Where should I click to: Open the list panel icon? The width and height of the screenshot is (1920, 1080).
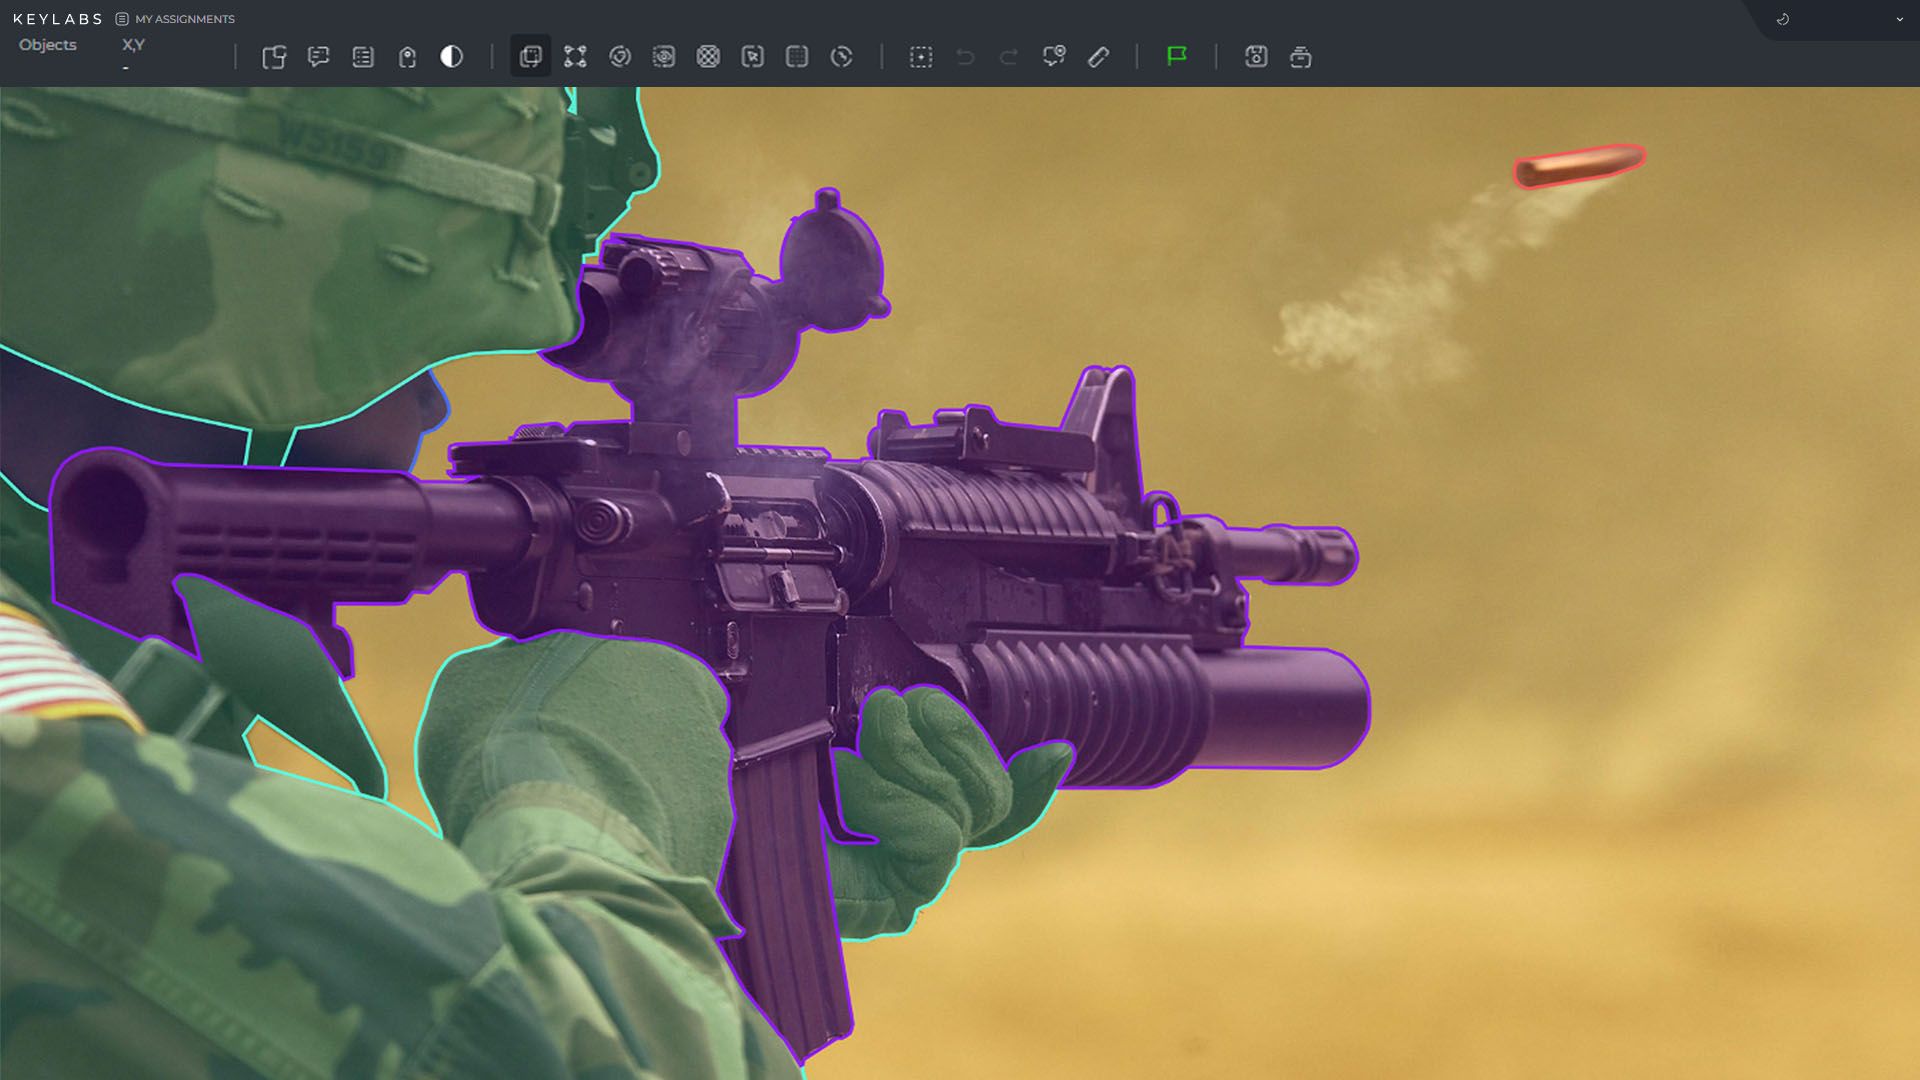[363, 57]
